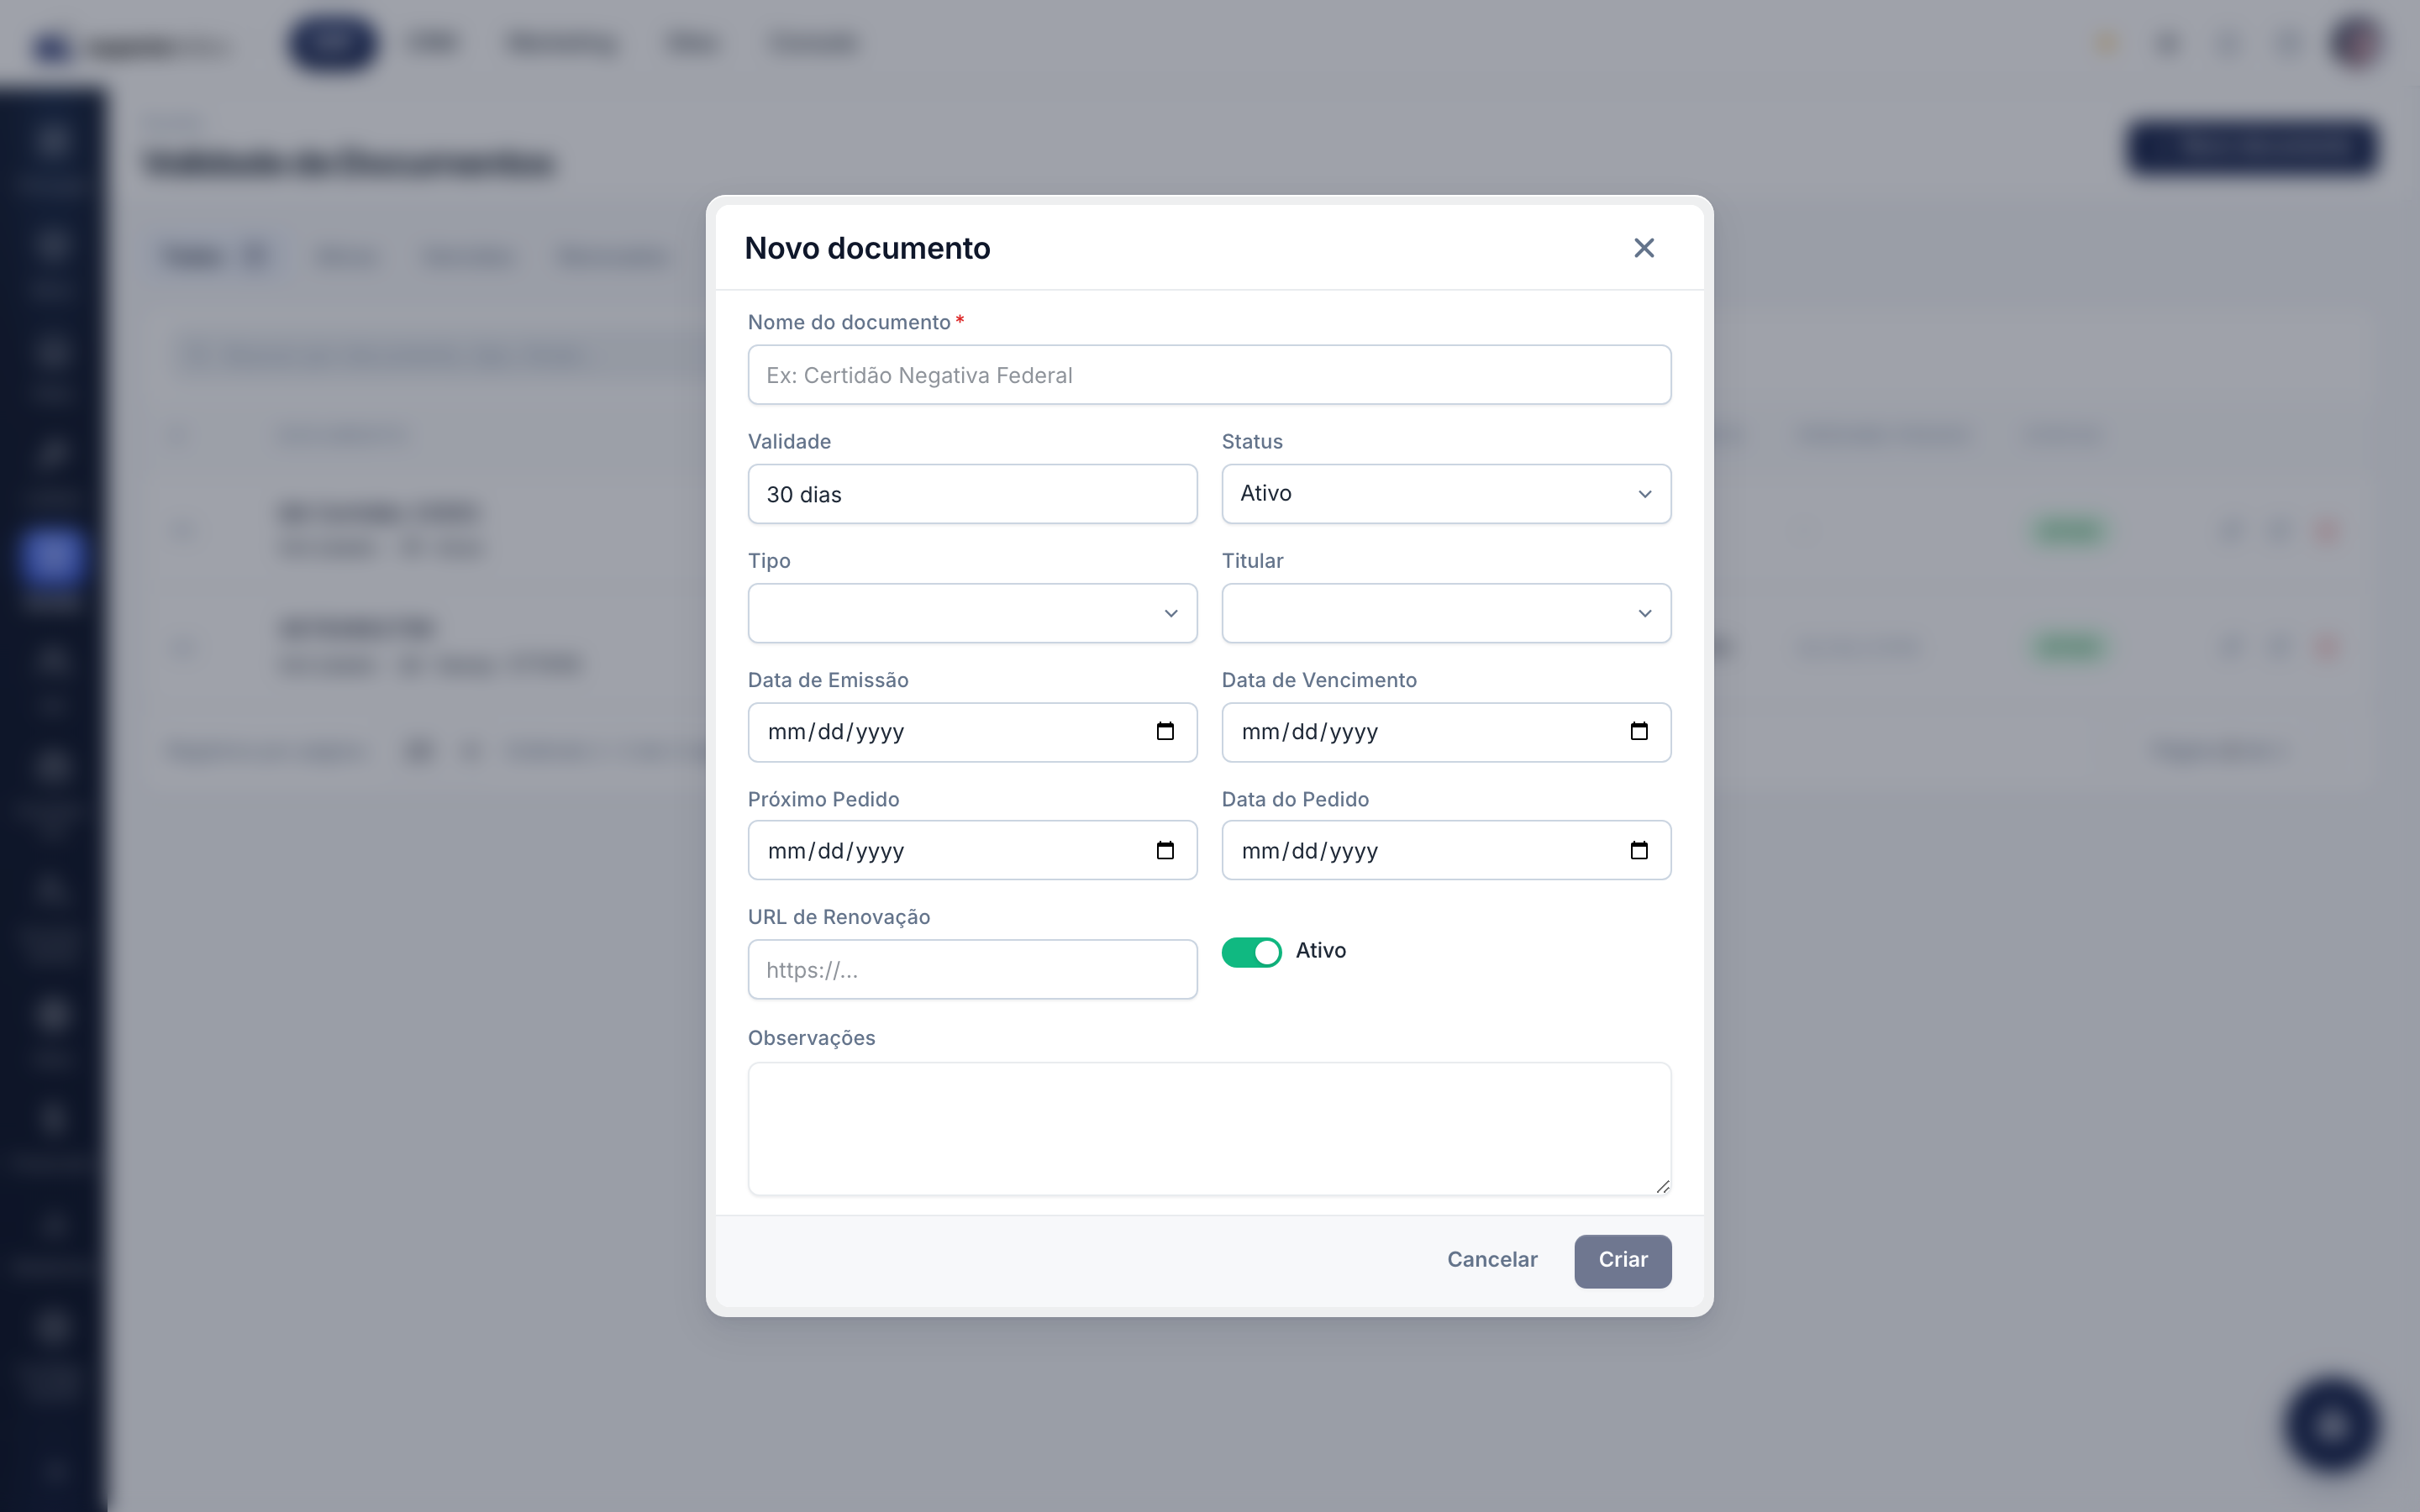Click the Validade field with 30 dias
This screenshot has width=2420, height=1512.
click(972, 494)
